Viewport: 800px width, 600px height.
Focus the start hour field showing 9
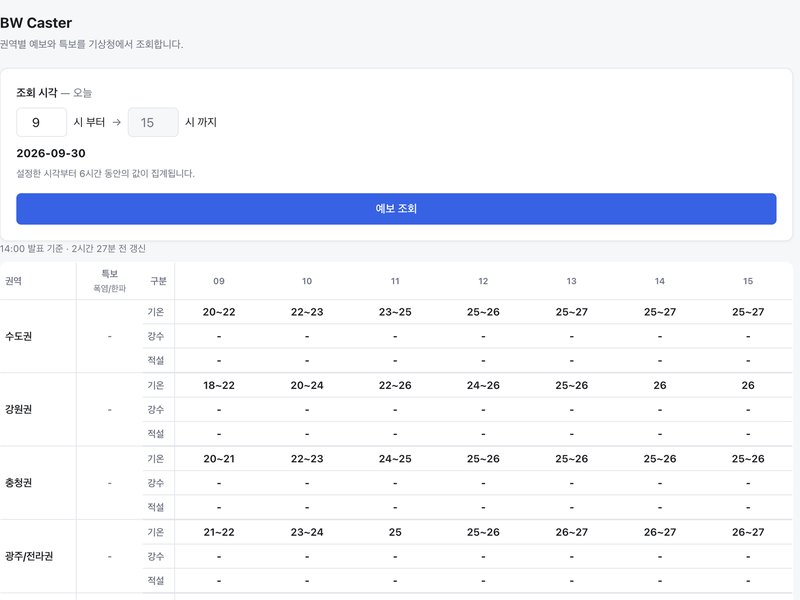coord(41,122)
